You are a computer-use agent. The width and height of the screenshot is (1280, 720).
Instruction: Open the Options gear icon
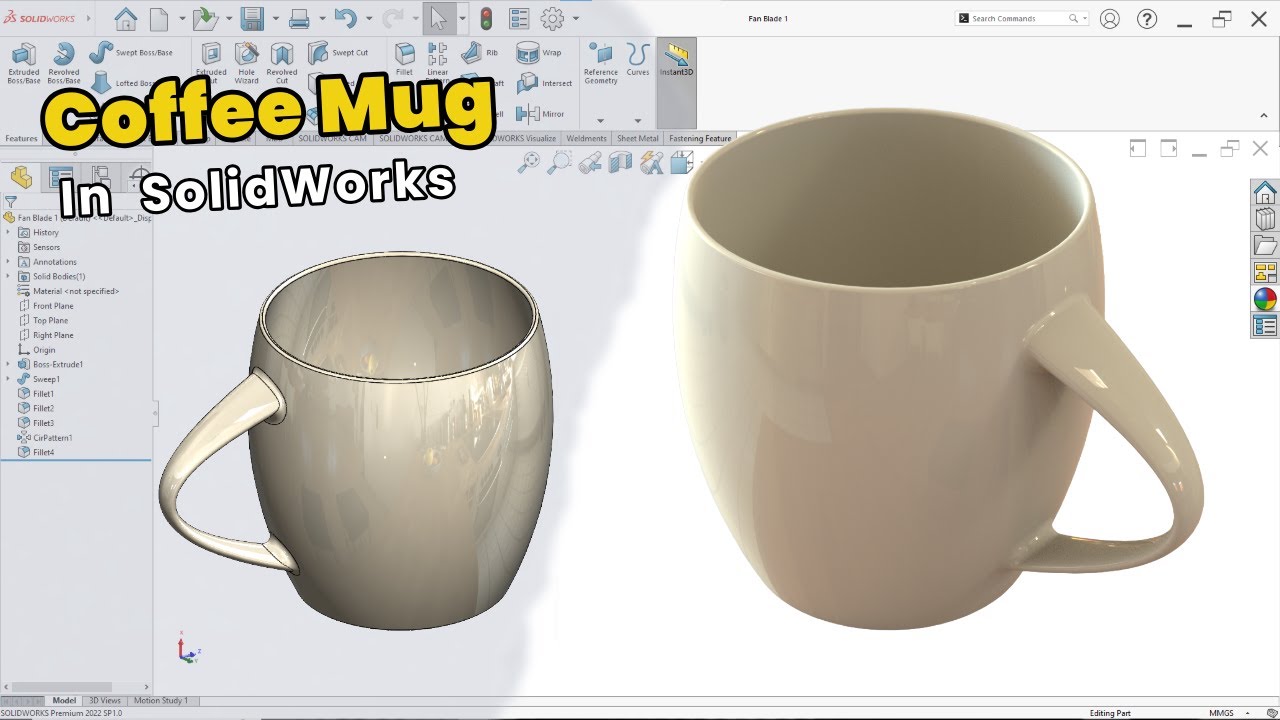(x=552, y=18)
